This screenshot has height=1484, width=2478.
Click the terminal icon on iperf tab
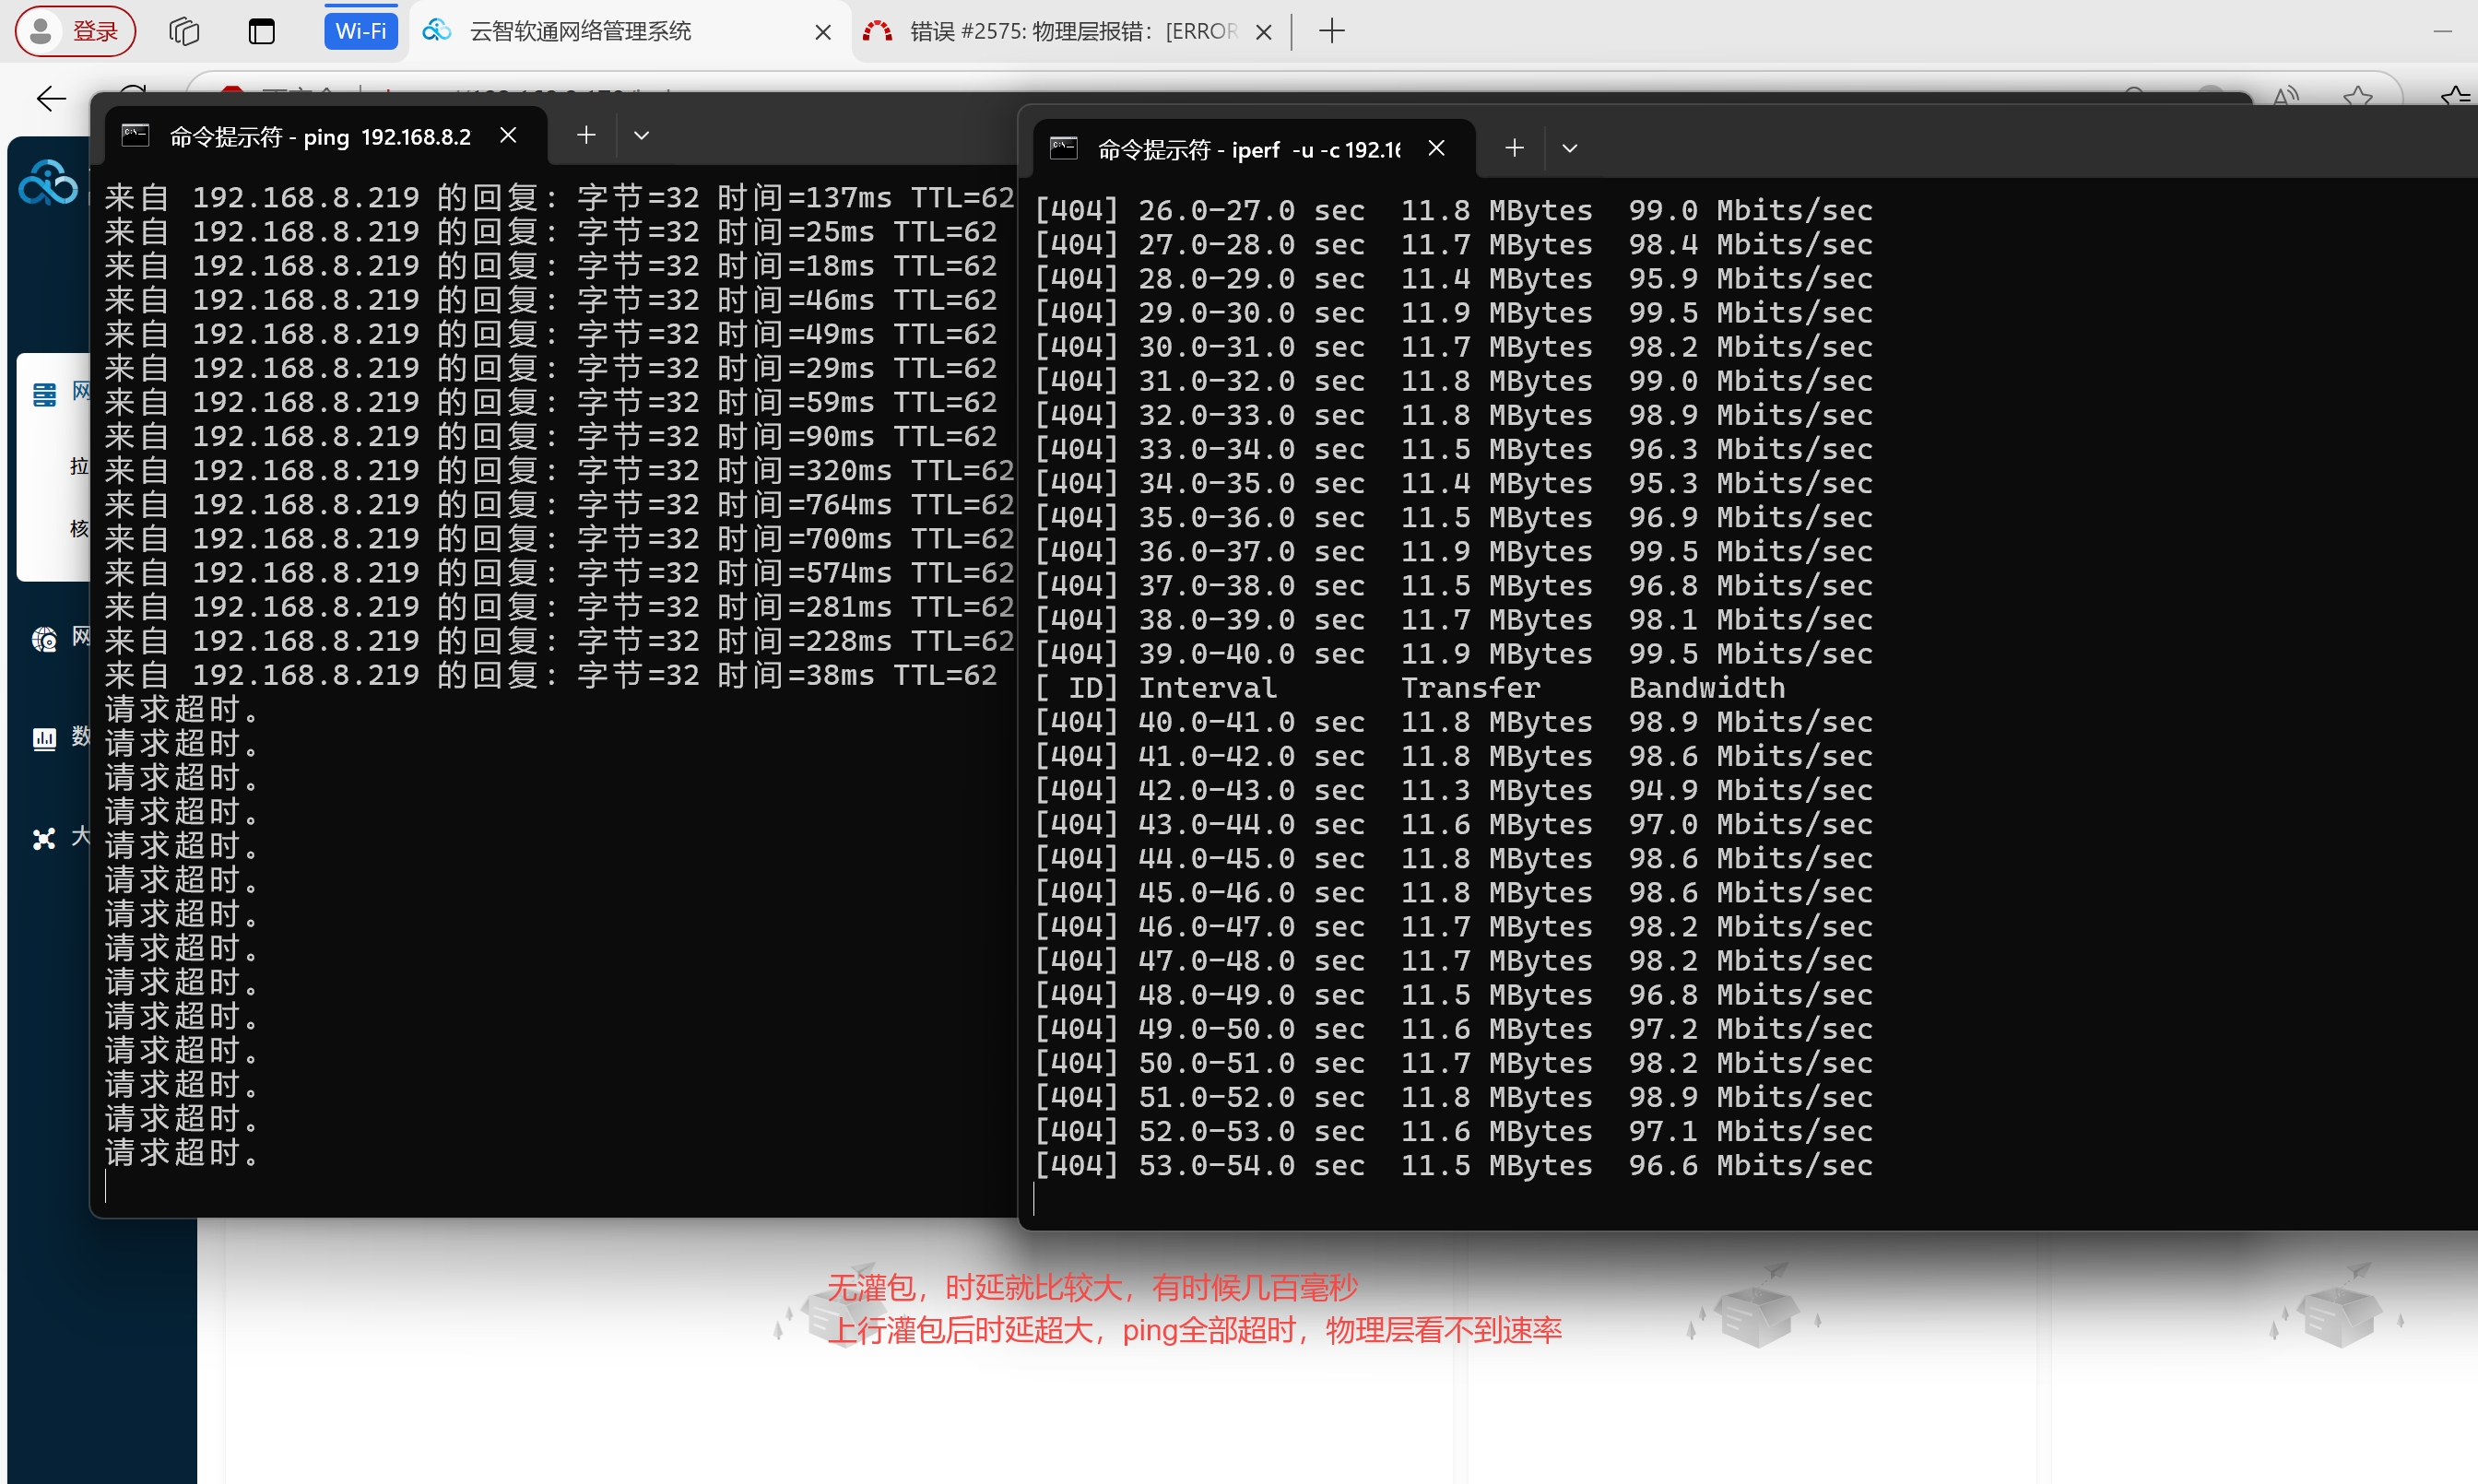(x=1063, y=148)
